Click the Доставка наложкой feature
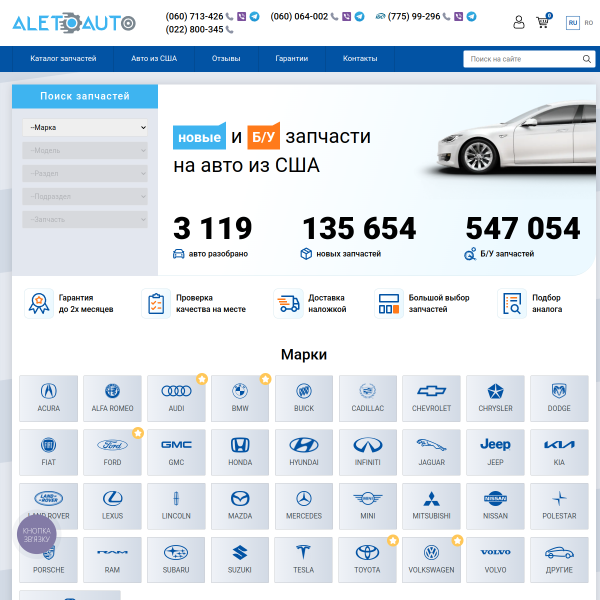 click(310, 303)
